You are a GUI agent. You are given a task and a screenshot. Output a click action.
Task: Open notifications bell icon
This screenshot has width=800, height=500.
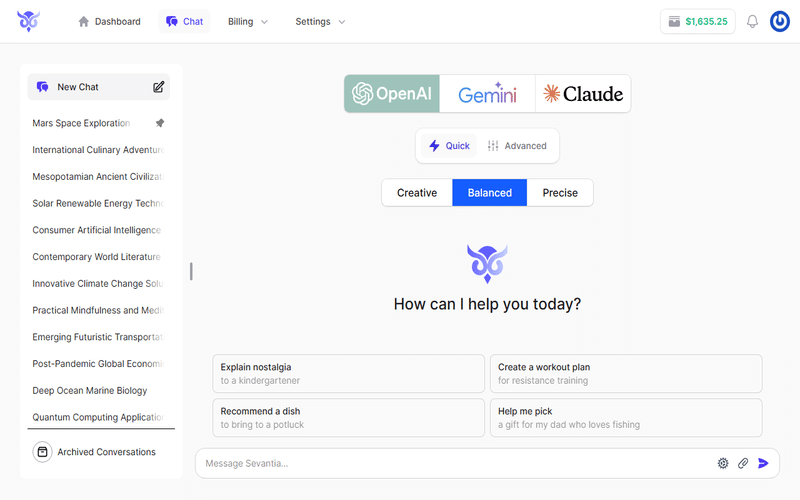753,22
